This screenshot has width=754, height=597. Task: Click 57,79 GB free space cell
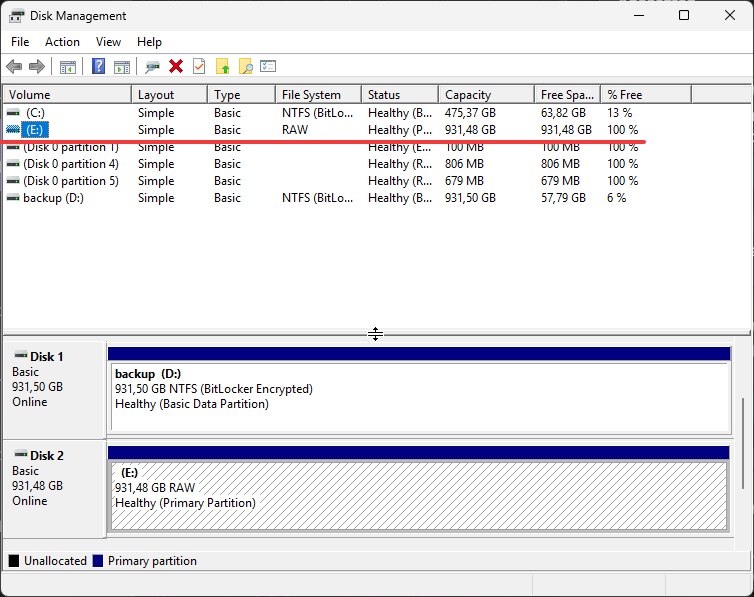[x=563, y=198]
